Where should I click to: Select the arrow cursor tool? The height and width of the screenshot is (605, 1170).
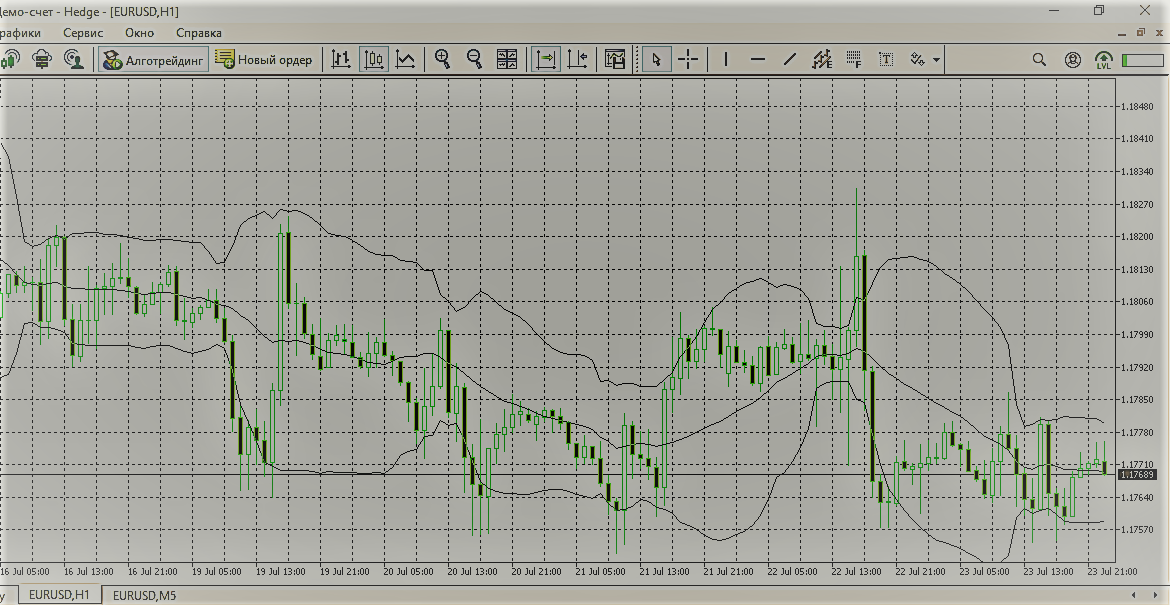pos(657,59)
